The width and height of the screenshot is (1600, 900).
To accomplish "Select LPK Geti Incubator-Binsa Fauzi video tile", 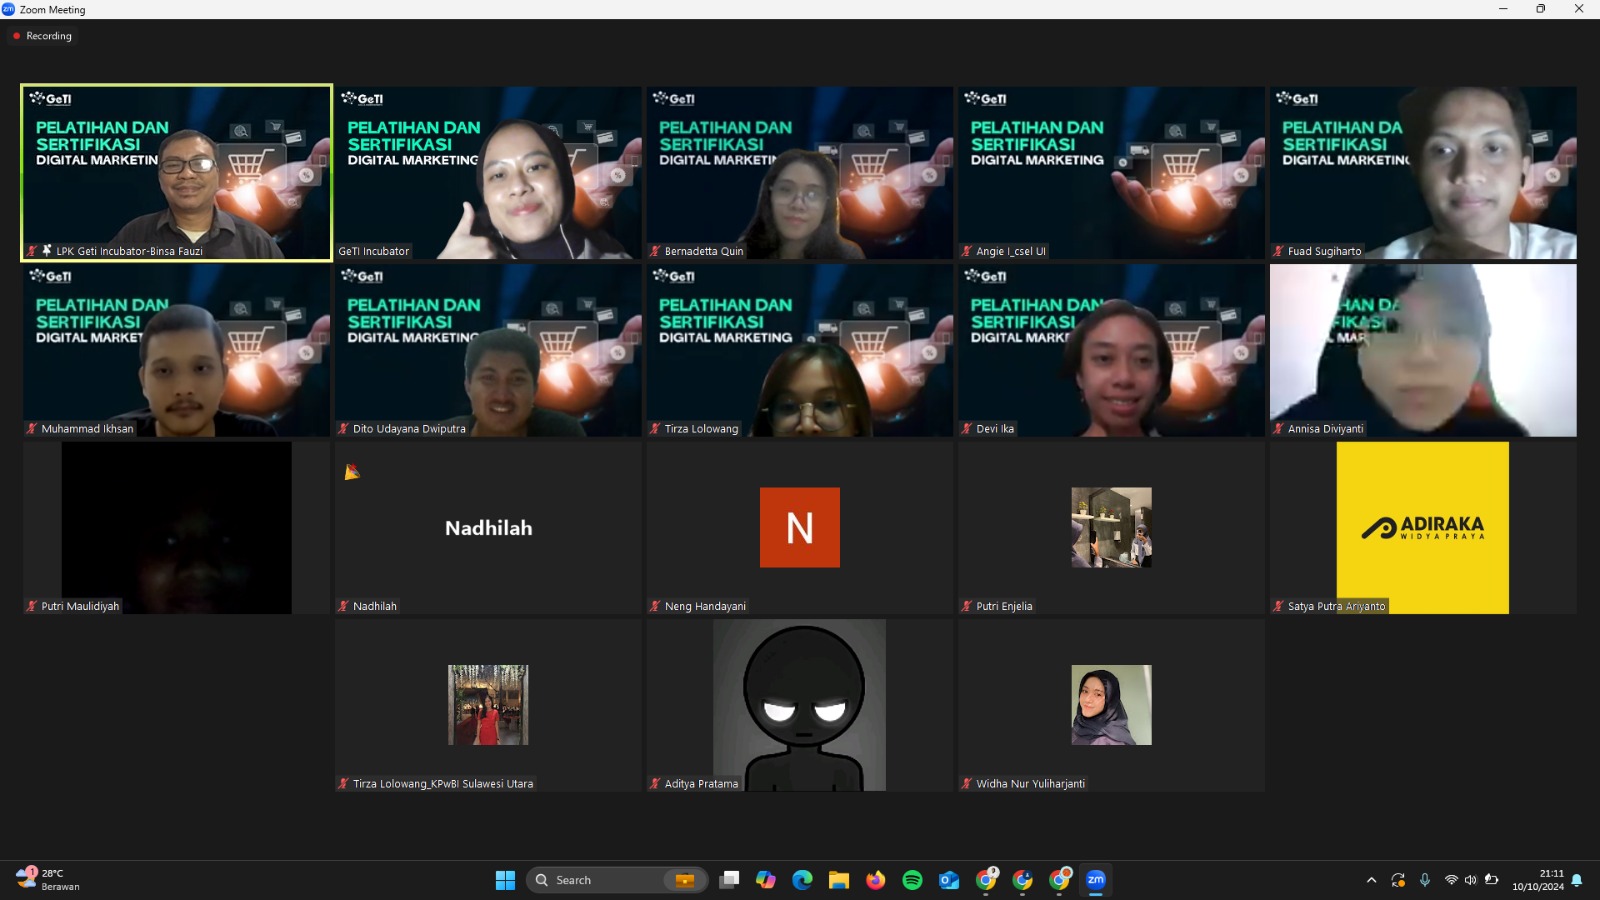I will pos(176,172).
